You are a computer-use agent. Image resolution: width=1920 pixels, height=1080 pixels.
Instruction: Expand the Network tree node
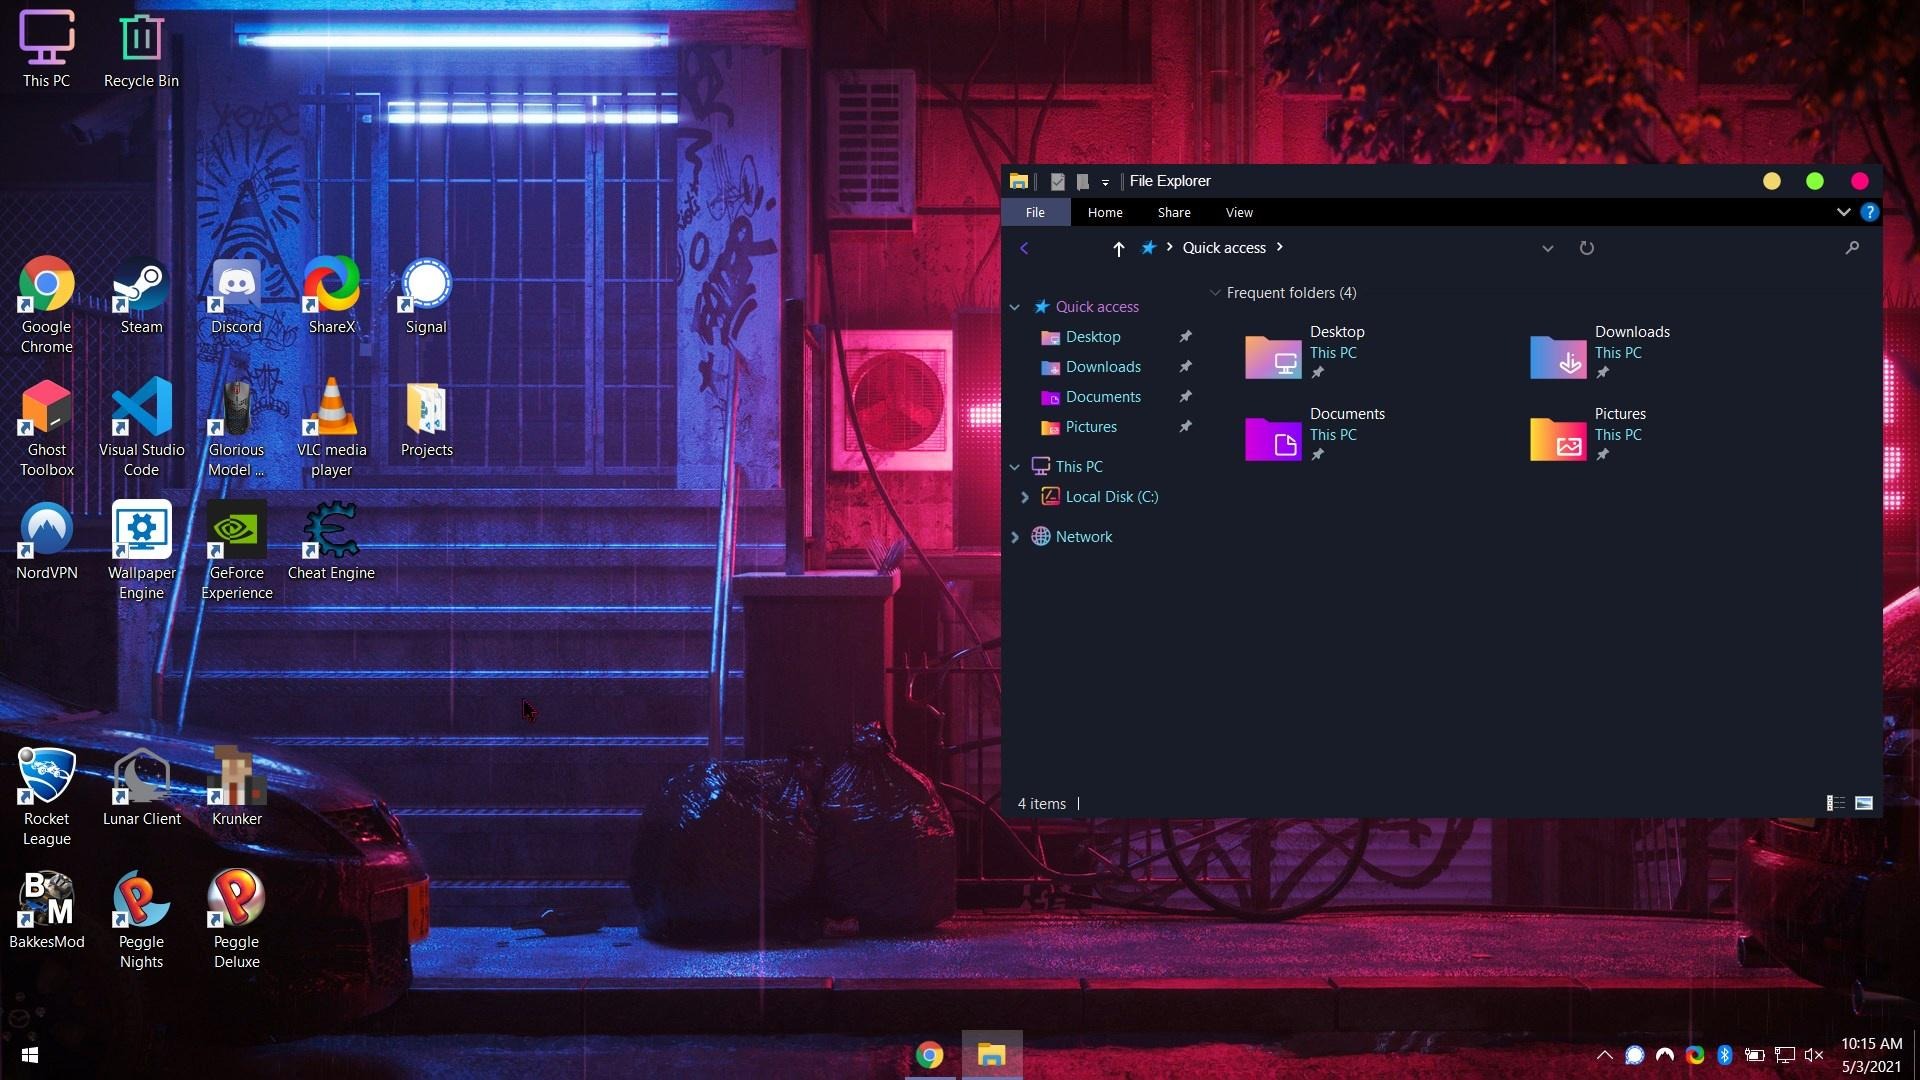pyautogui.click(x=1015, y=537)
